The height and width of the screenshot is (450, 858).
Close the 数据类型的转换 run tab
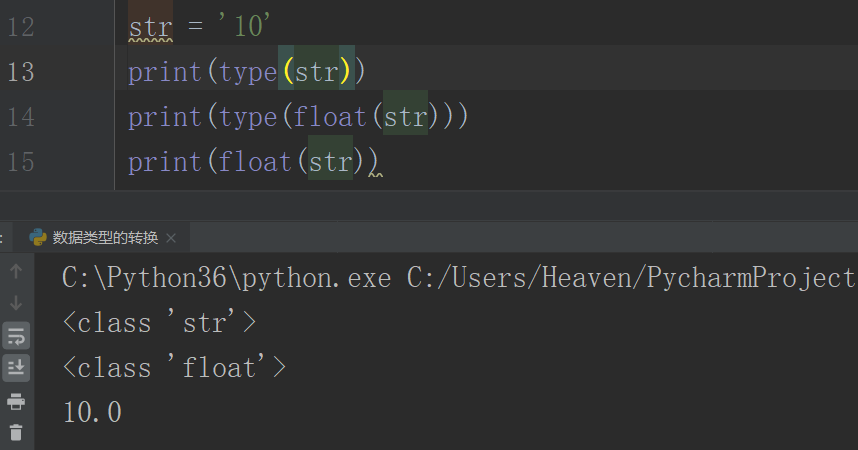click(x=171, y=238)
